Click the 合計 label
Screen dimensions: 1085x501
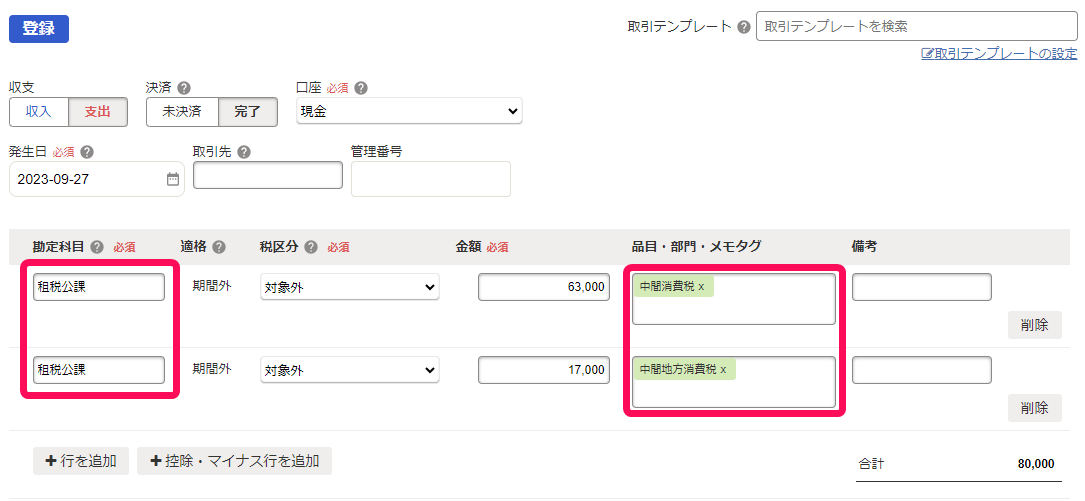click(x=871, y=464)
